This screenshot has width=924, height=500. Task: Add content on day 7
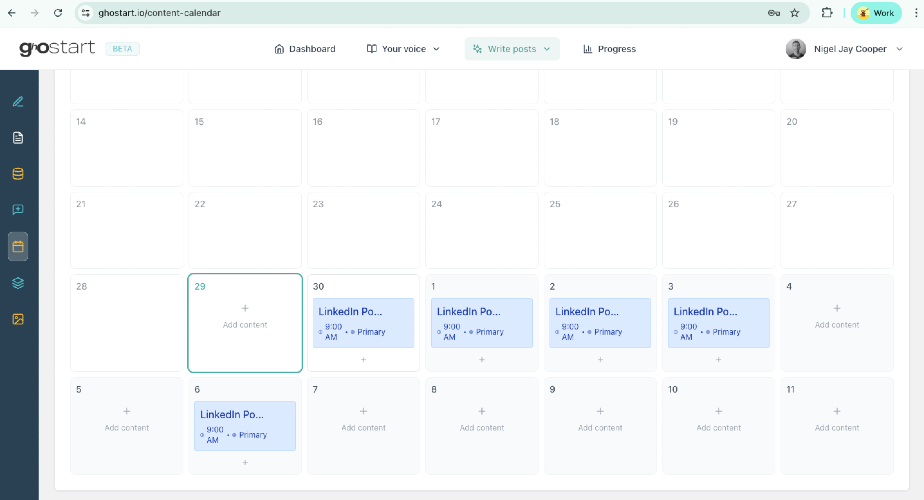(x=364, y=420)
